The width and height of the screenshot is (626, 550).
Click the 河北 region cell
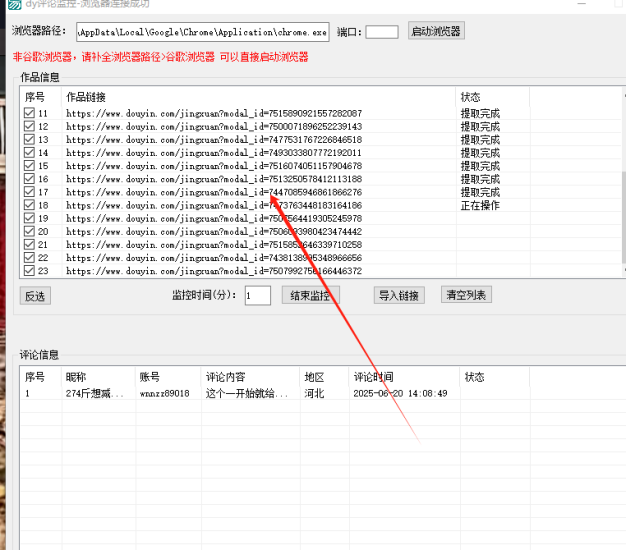click(x=314, y=394)
